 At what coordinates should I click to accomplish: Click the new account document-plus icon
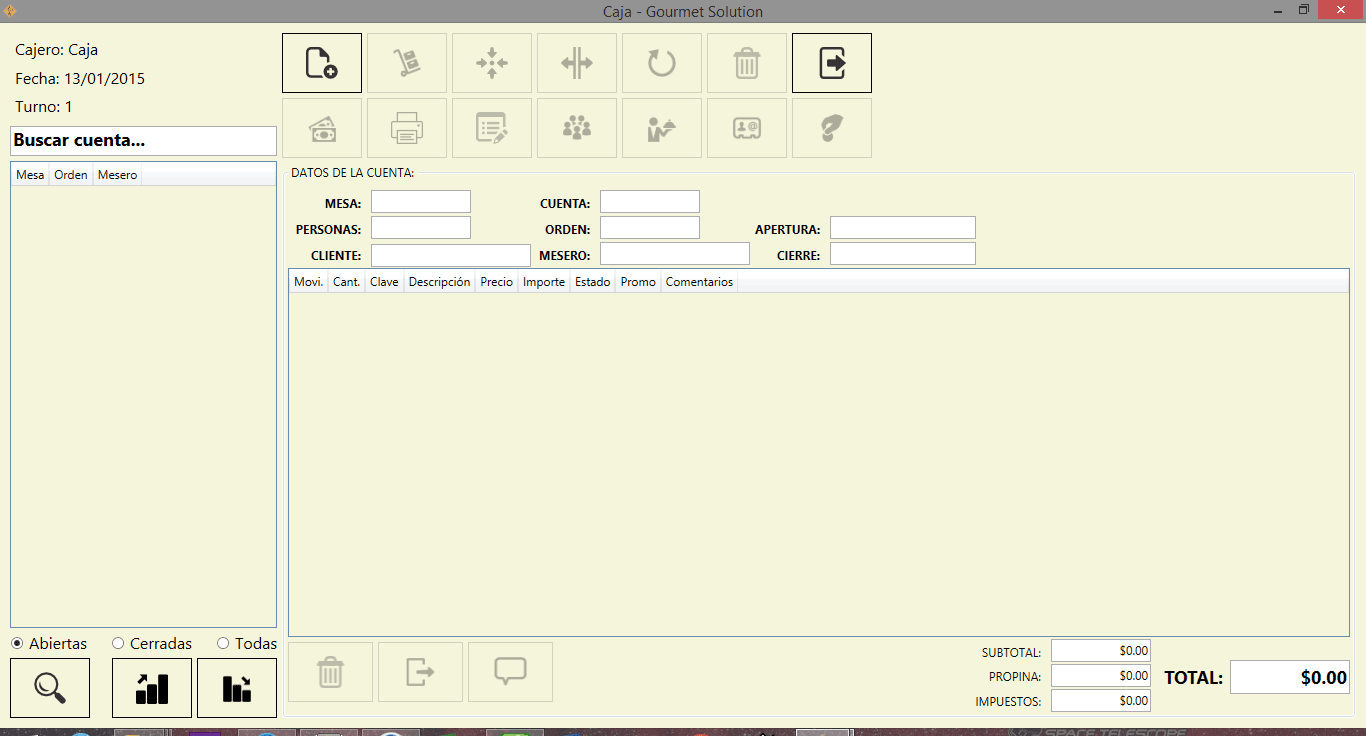(321, 63)
